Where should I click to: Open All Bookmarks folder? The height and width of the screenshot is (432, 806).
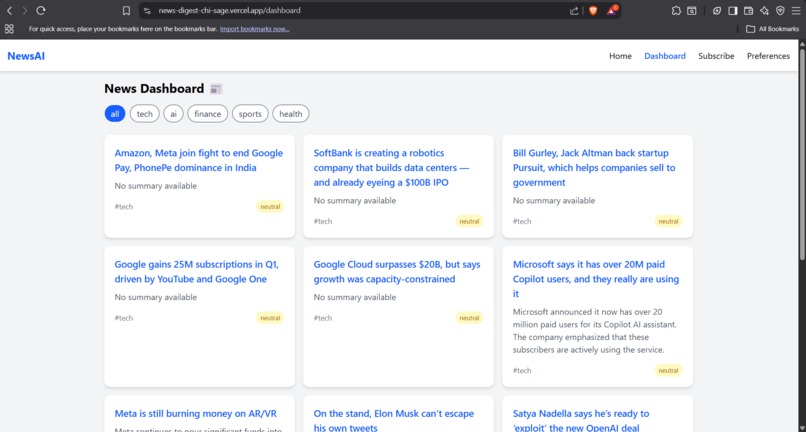click(773, 29)
